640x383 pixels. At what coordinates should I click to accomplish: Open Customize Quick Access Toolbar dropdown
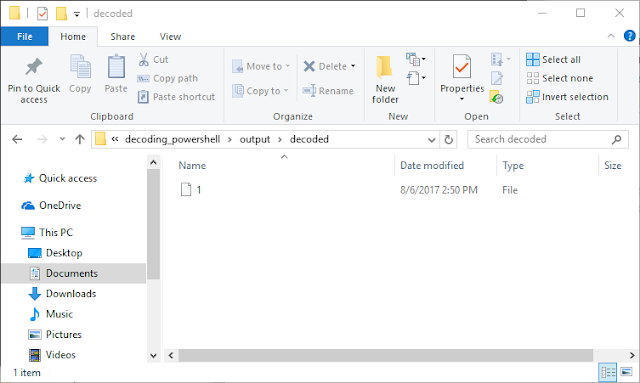click(x=77, y=14)
